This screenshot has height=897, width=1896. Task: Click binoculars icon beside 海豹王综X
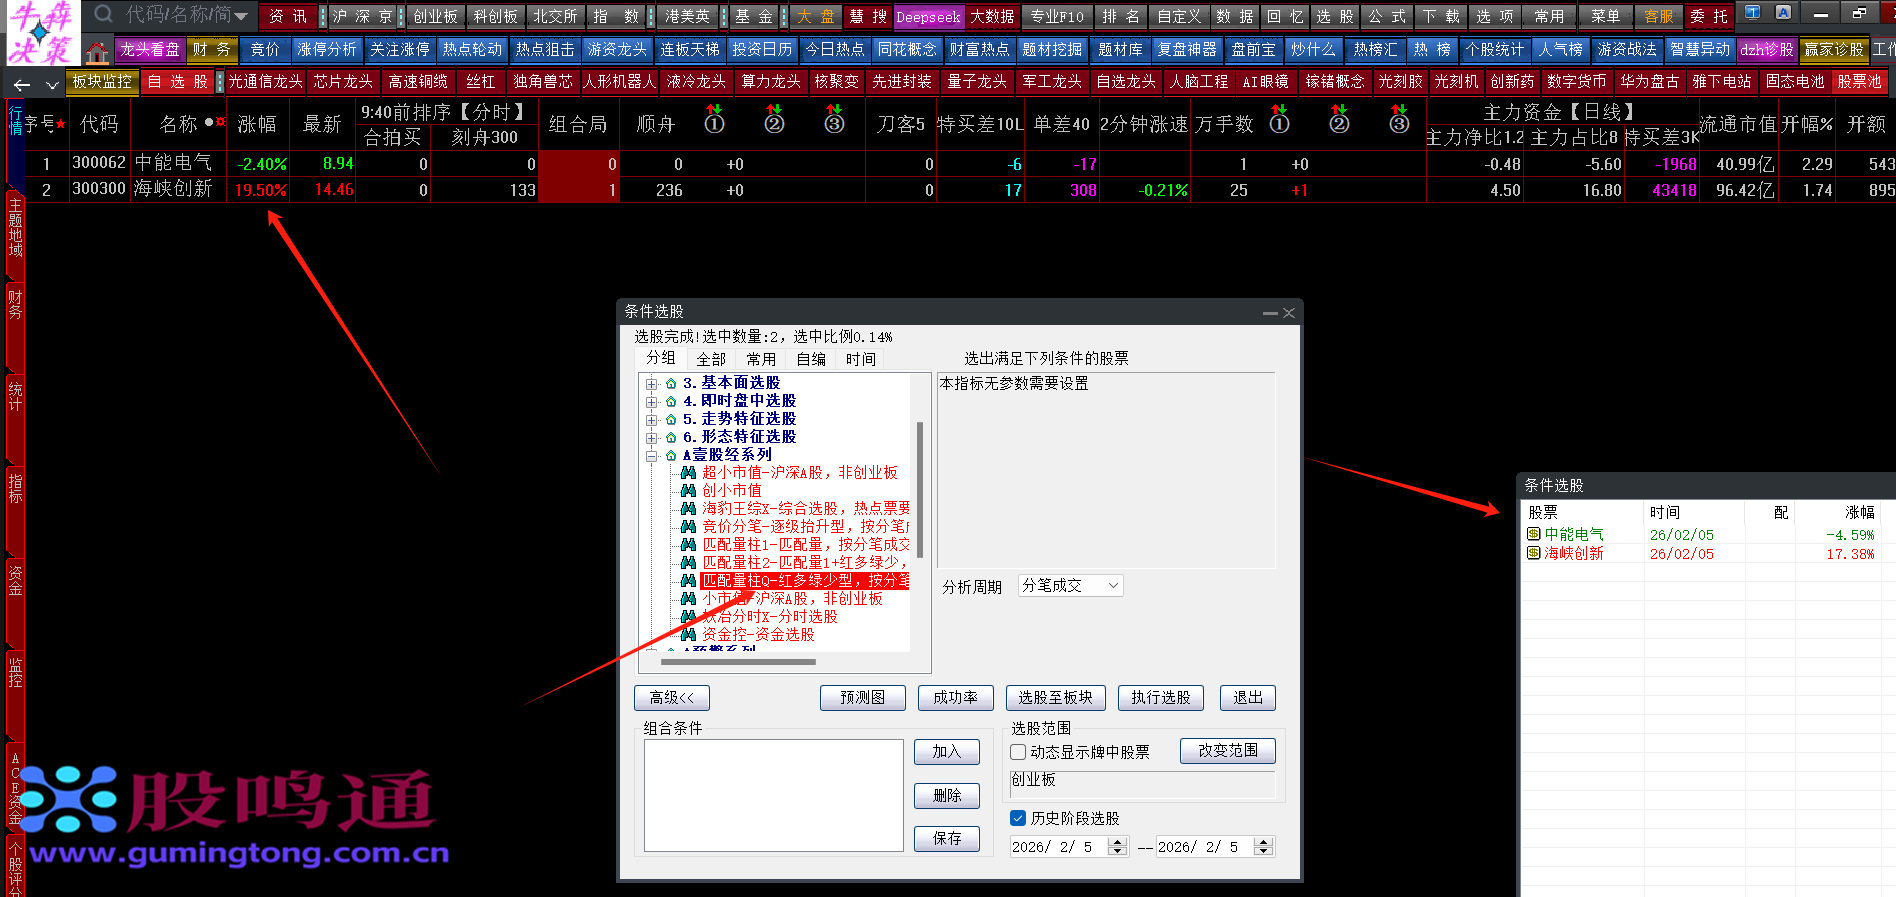(x=688, y=509)
